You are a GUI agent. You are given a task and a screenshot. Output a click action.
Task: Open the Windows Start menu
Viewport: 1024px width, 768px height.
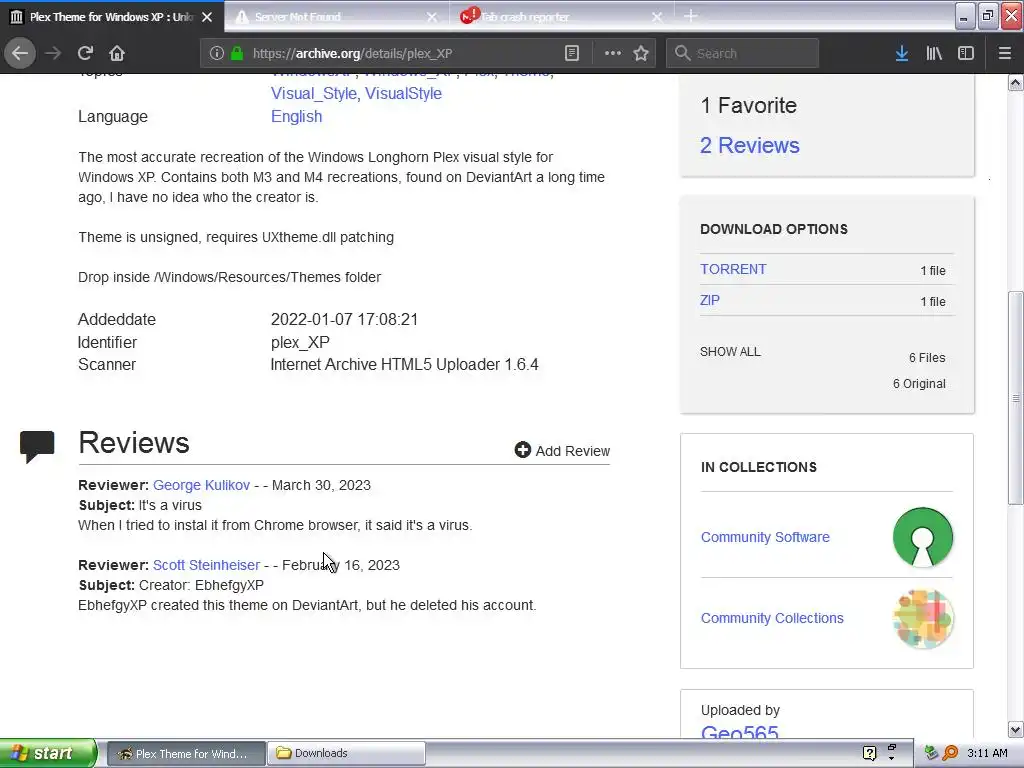pos(48,753)
